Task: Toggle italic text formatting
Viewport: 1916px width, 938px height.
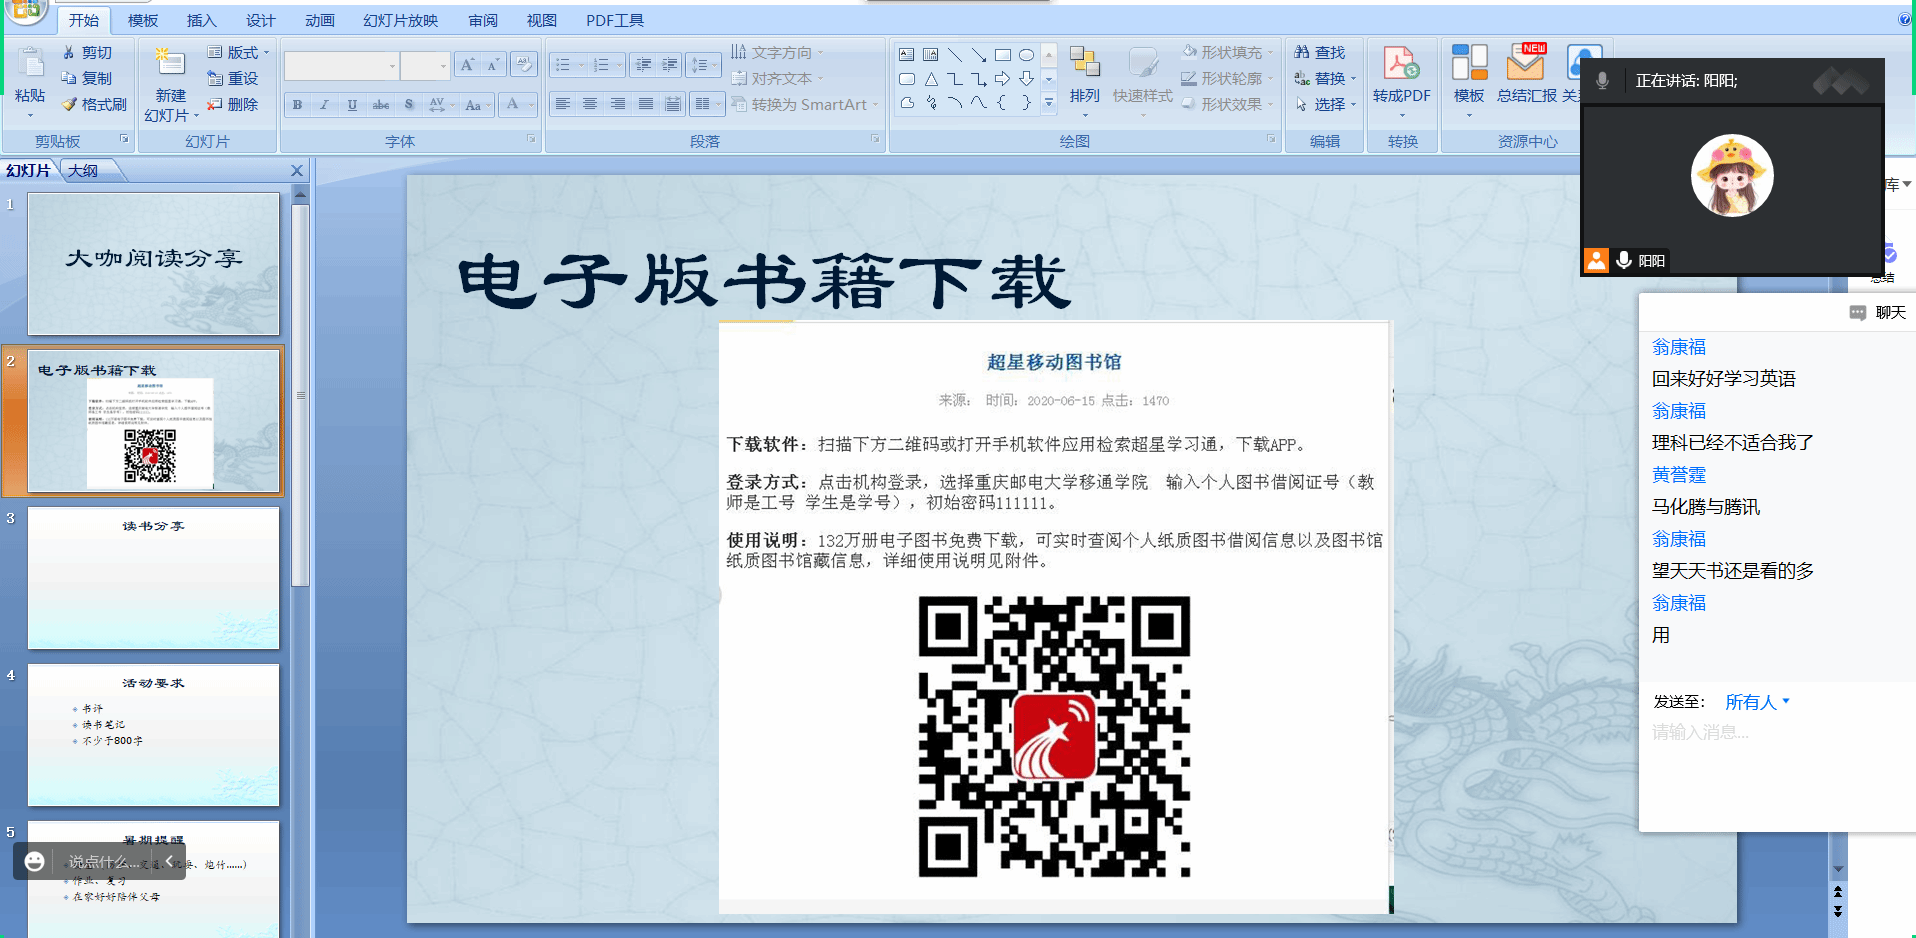Action: (324, 104)
